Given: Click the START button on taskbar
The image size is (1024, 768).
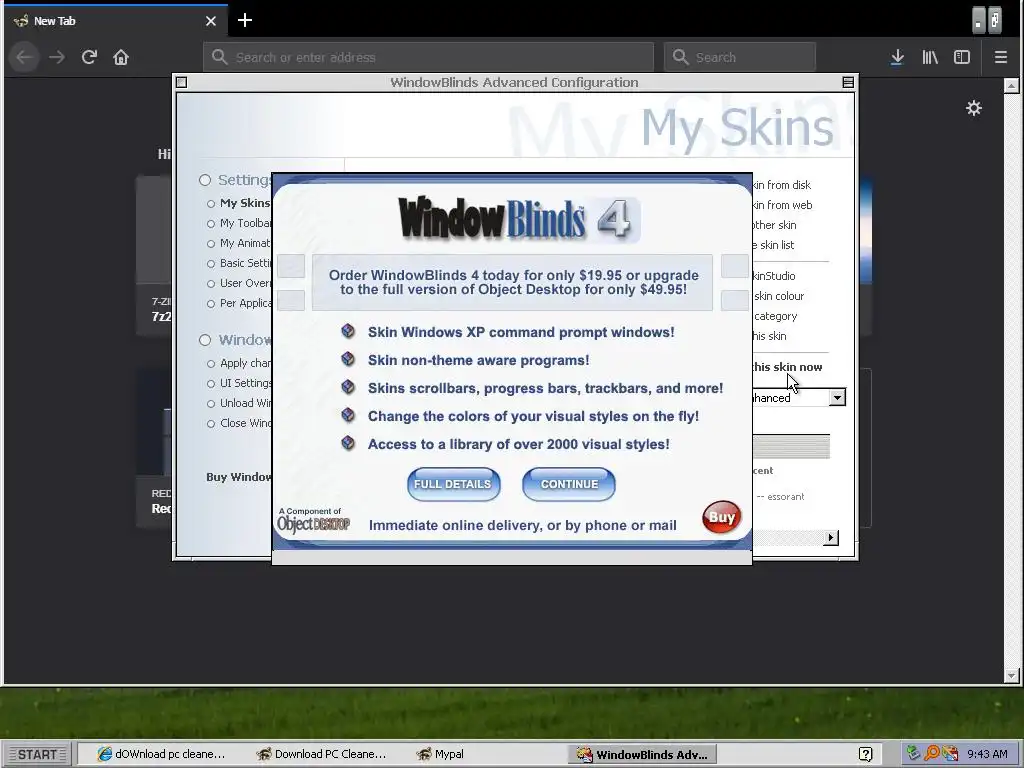Looking at the screenshot, I should point(37,754).
